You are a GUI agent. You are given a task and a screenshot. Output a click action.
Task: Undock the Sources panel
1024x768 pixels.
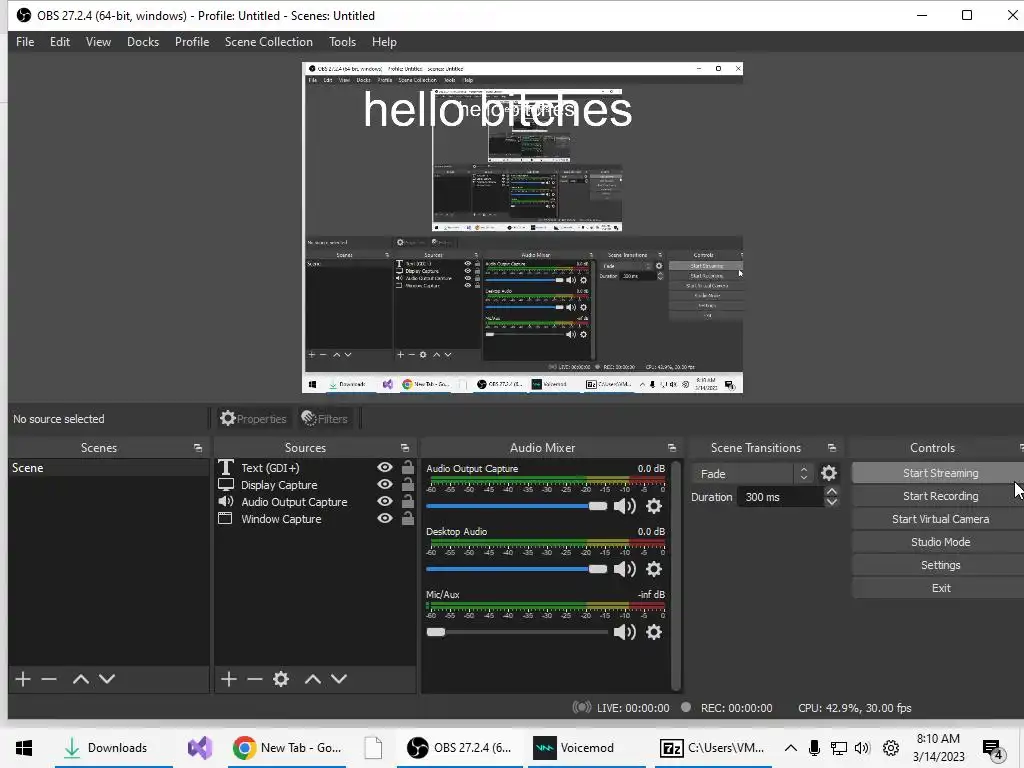tap(405, 448)
